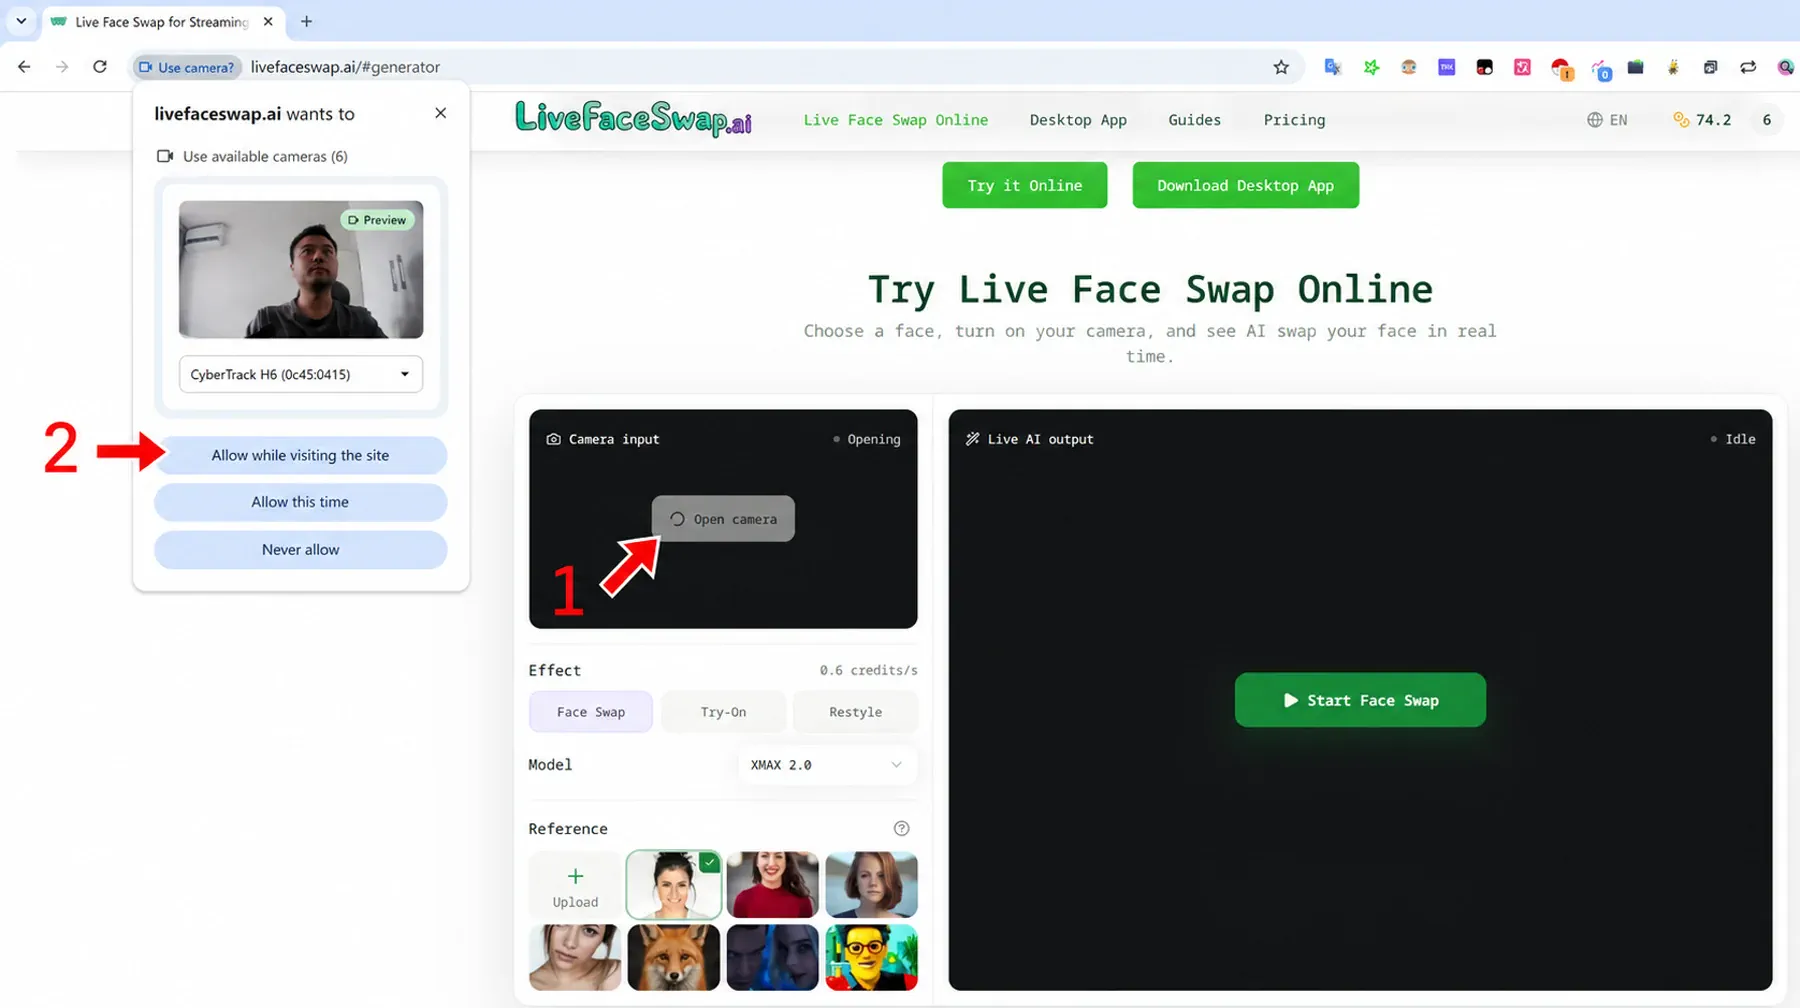
Task: Click the extension icon with zero badge
Action: point(1601,70)
